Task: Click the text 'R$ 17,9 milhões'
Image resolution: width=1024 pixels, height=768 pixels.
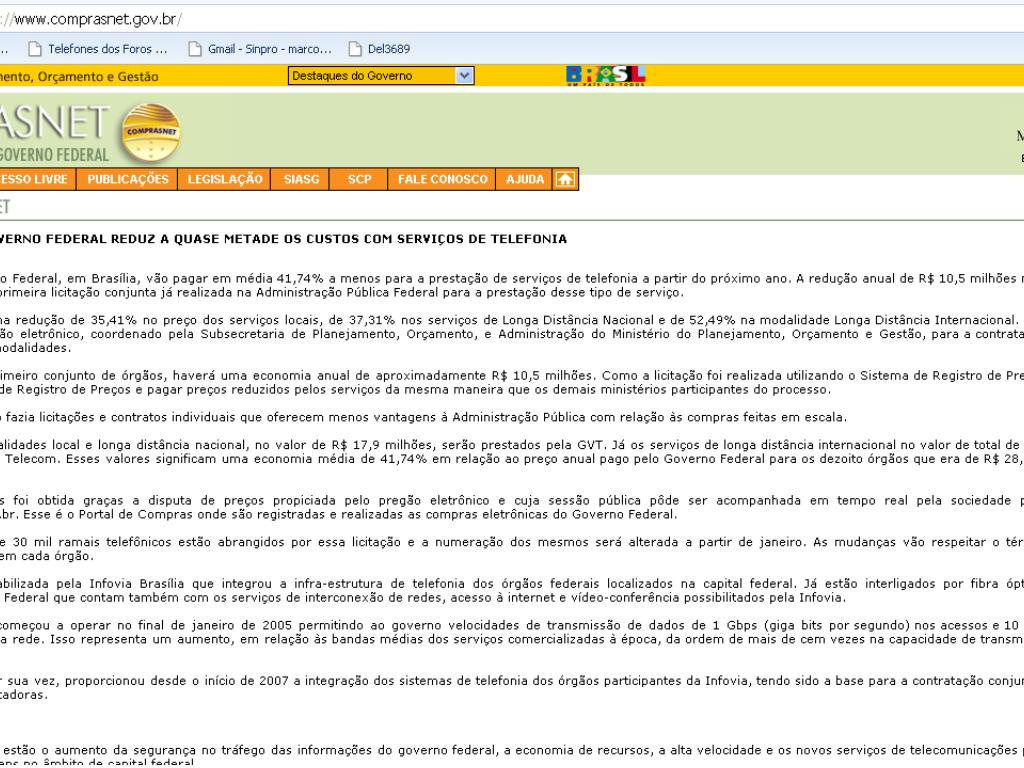Action: click(381, 445)
